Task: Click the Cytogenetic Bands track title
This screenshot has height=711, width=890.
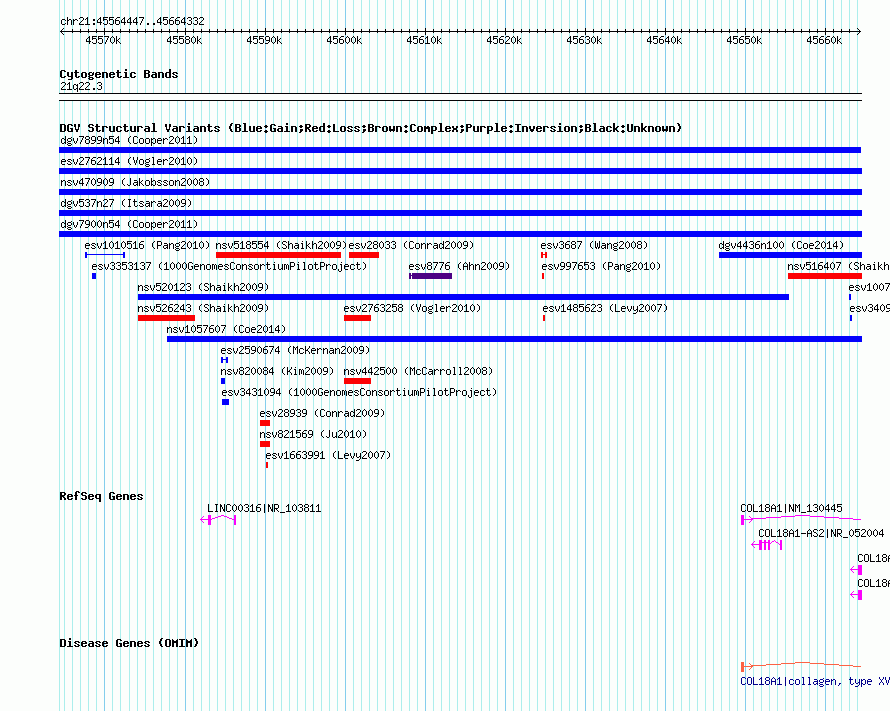Action: pos(119,74)
